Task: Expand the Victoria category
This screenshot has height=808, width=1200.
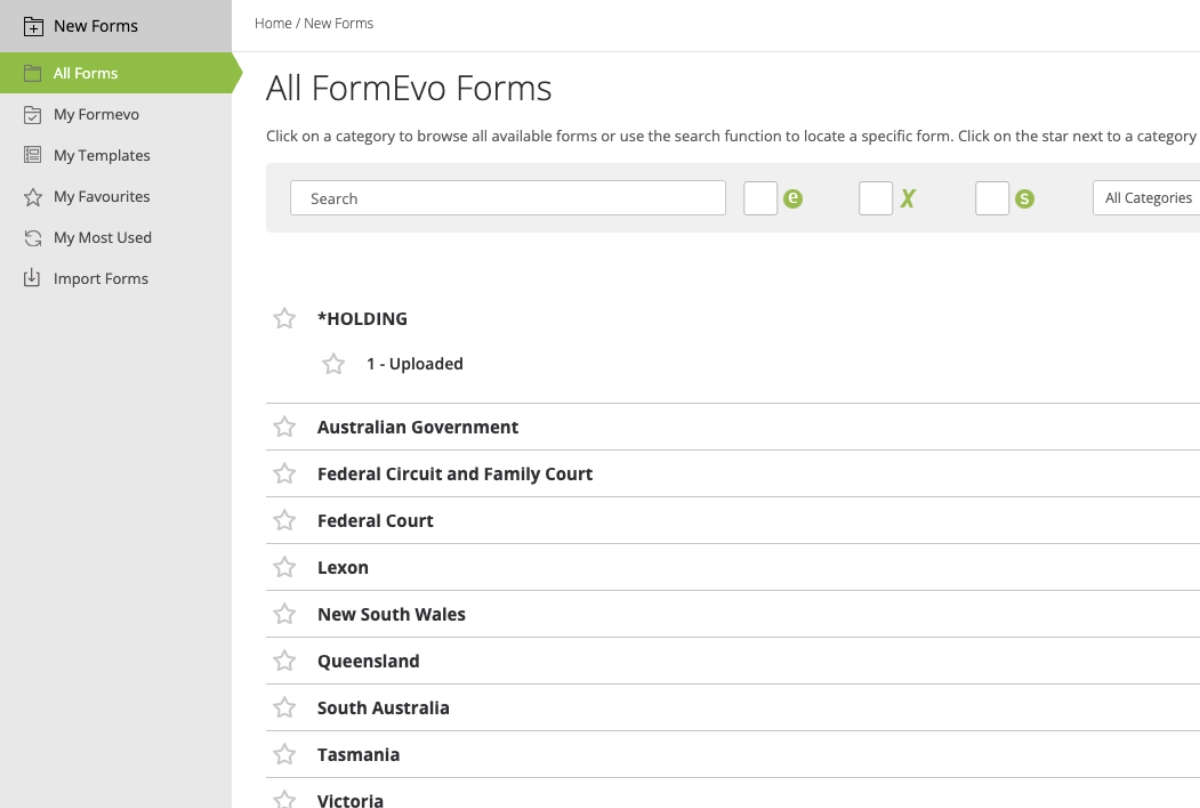Action: (x=350, y=800)
